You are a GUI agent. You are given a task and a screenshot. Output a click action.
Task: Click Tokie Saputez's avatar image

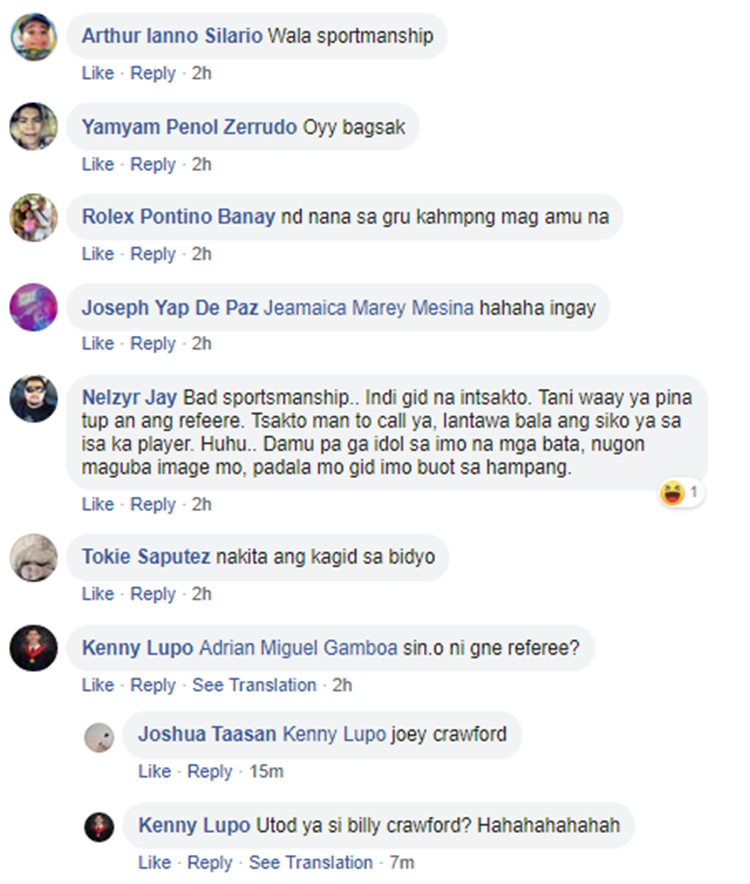(x=34, y=558)
